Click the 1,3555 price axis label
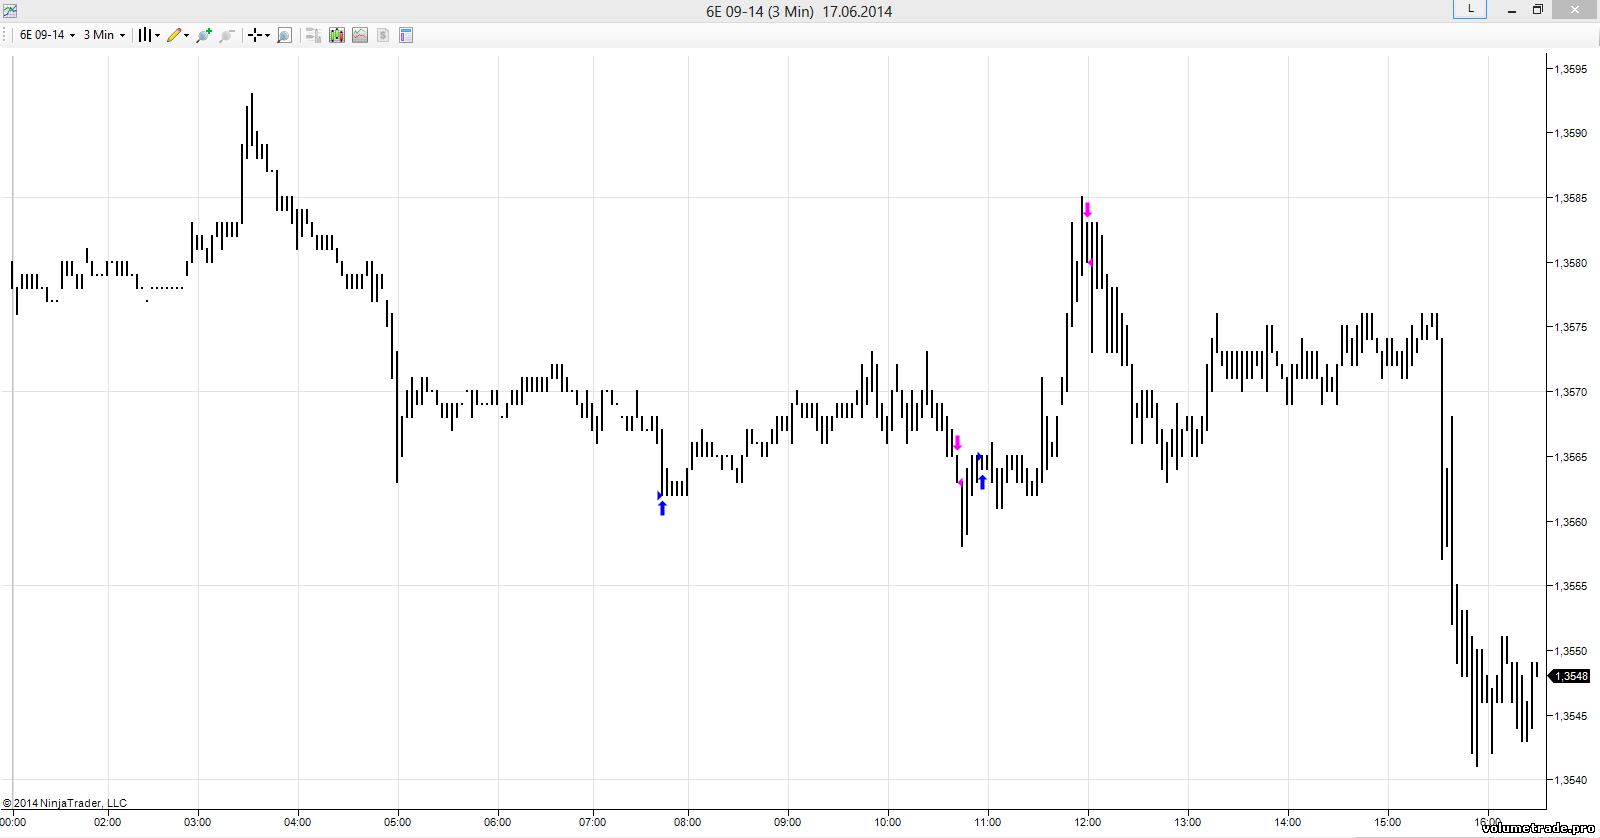This screenshot has width=1600, height=838. pos(1570,586)
